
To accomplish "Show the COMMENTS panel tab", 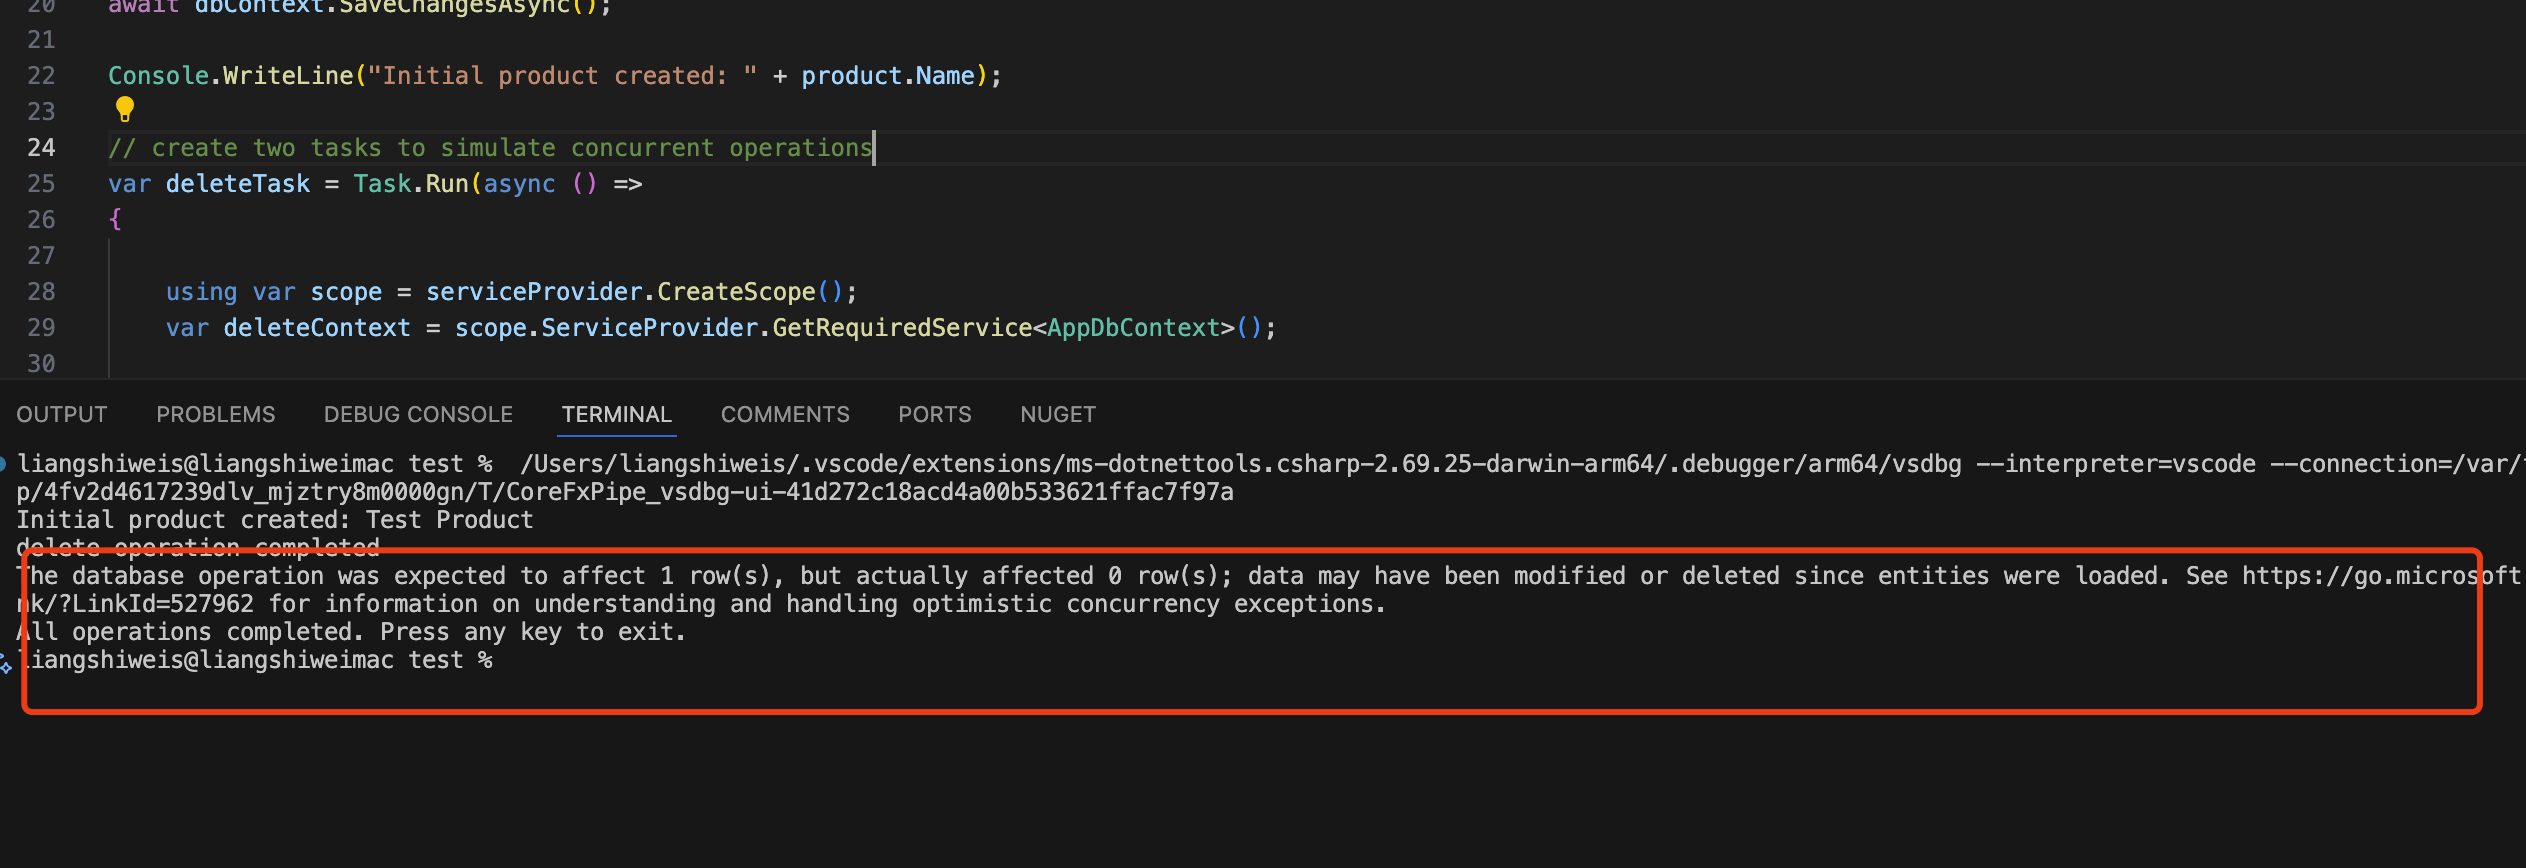I will click(785, 414).
